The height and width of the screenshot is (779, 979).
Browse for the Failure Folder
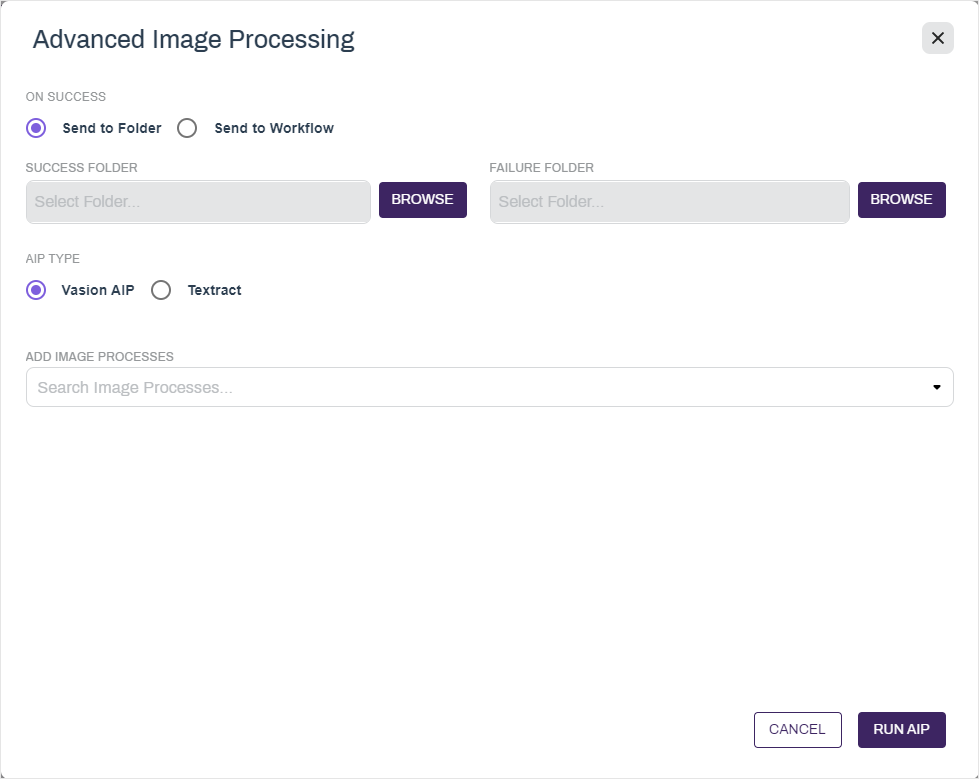pyautogui.click(x=902, y=200)
